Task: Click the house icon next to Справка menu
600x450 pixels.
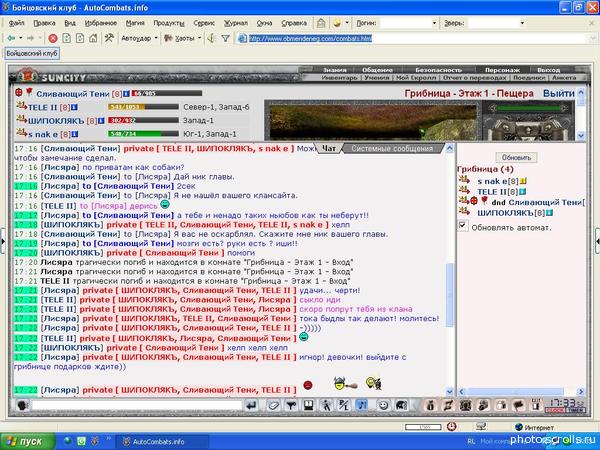Action: pos(321,23)
